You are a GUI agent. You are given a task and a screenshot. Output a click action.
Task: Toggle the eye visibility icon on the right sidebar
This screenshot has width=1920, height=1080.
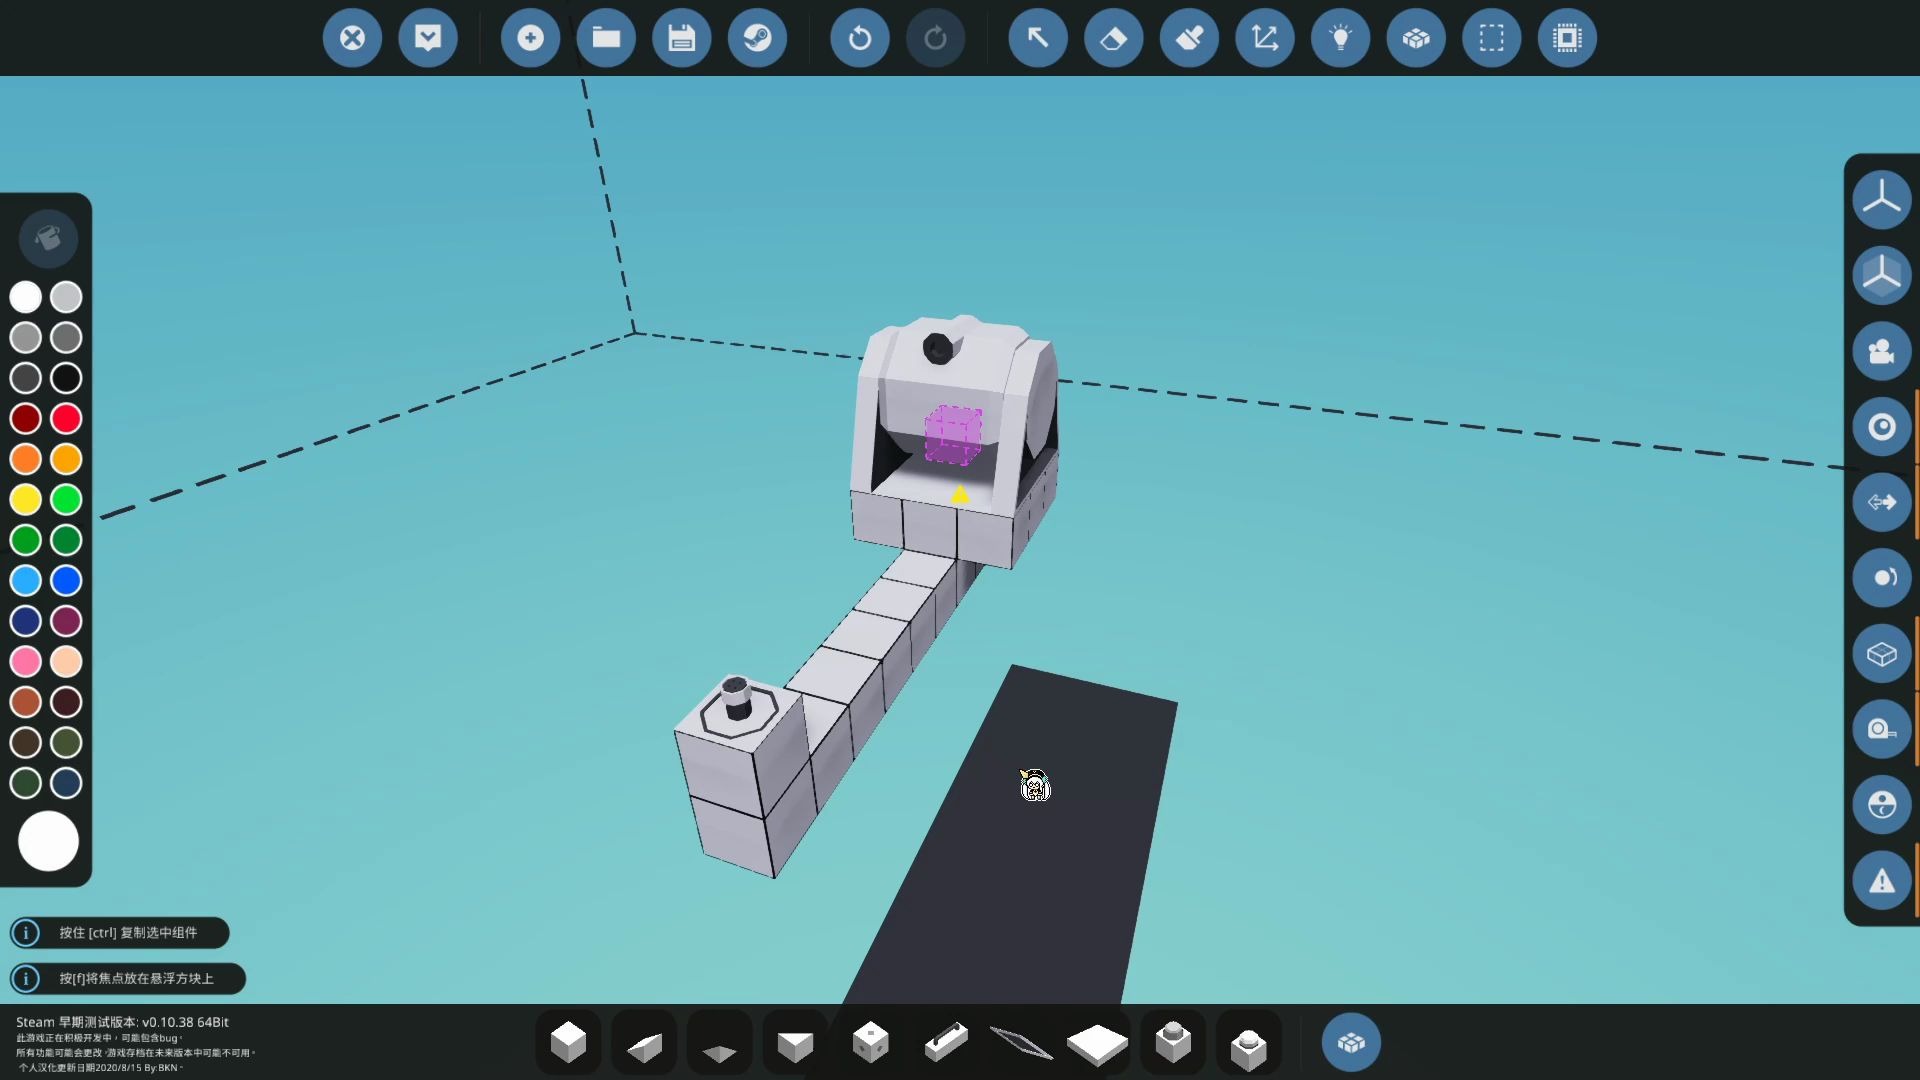point(1881,426)
